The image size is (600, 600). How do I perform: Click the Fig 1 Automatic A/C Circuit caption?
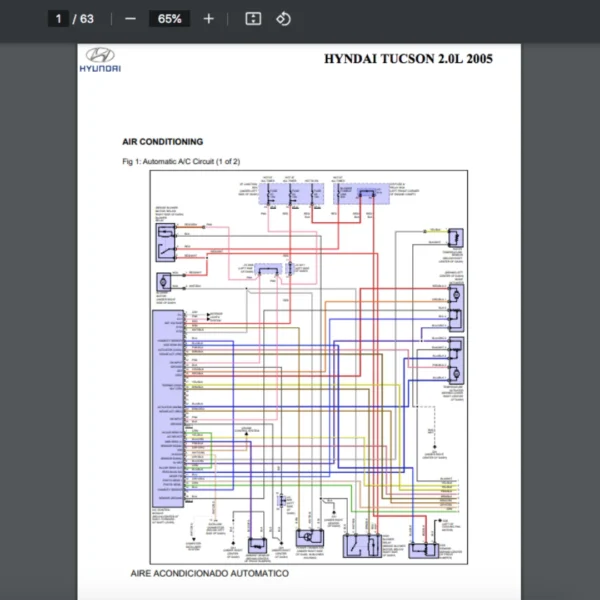(x=180, y=161)
